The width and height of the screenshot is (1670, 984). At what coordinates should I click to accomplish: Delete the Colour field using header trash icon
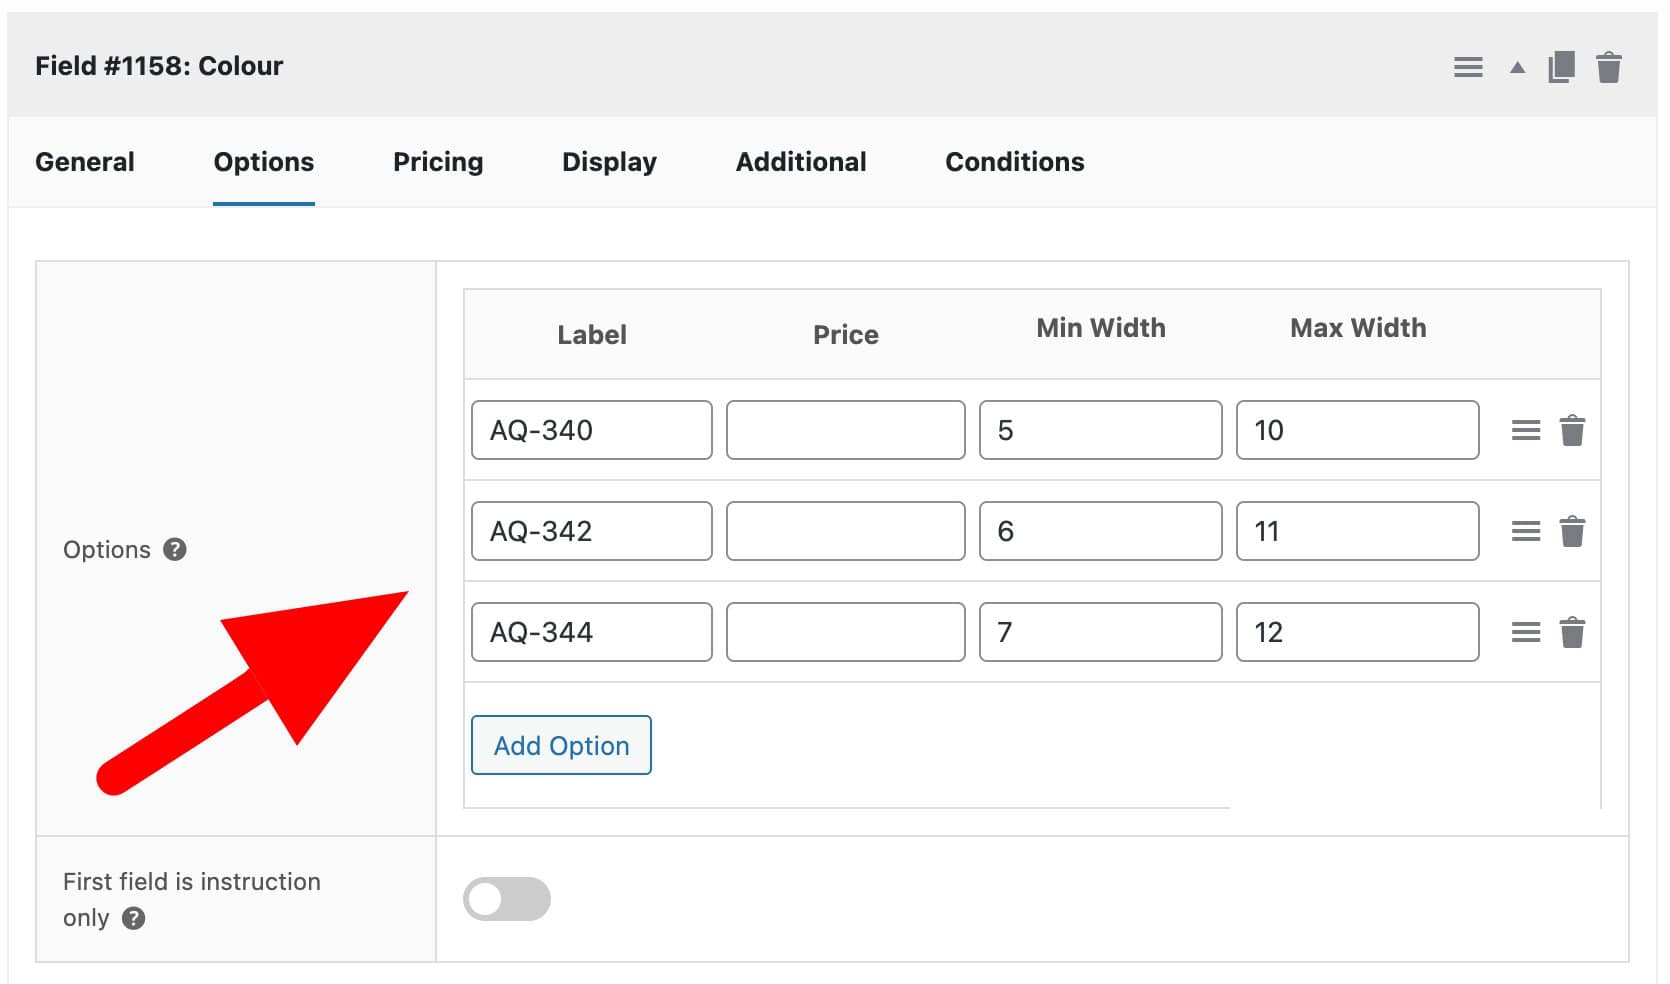tap(1609, 66)
